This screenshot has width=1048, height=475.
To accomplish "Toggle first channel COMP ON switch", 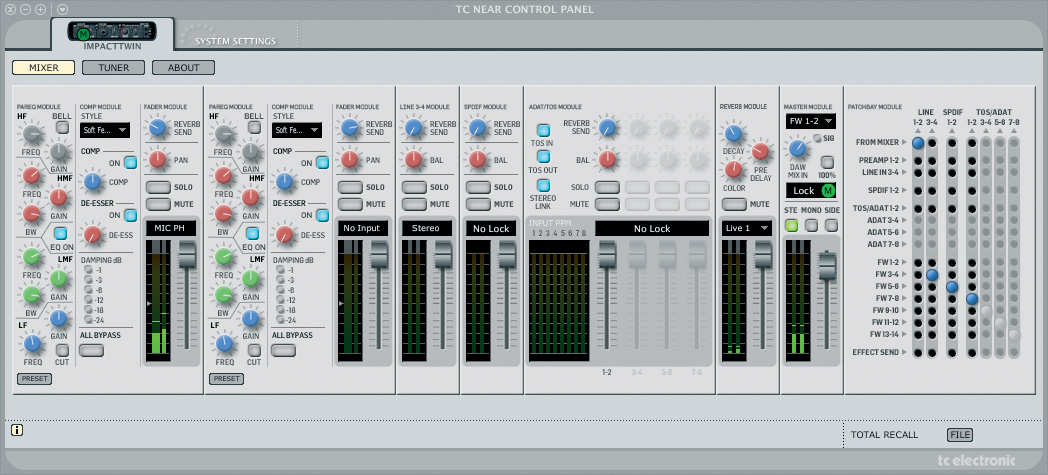I will (130, 162).
